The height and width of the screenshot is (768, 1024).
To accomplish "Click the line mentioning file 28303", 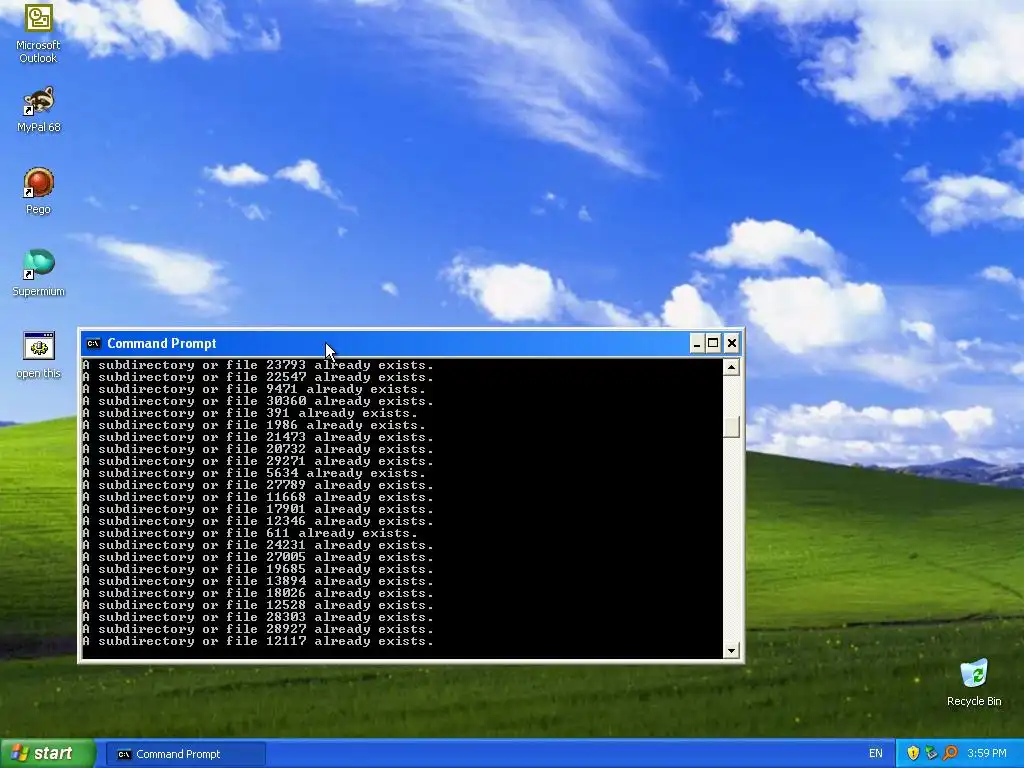I will pos(258,617).
